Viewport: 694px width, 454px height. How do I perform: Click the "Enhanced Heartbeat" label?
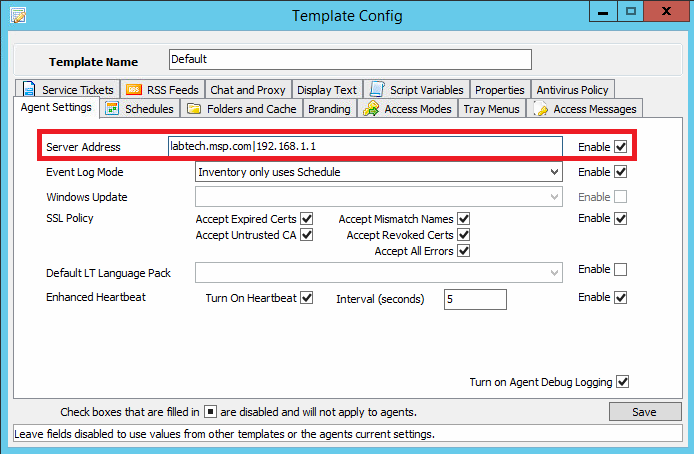pos(96,297)
